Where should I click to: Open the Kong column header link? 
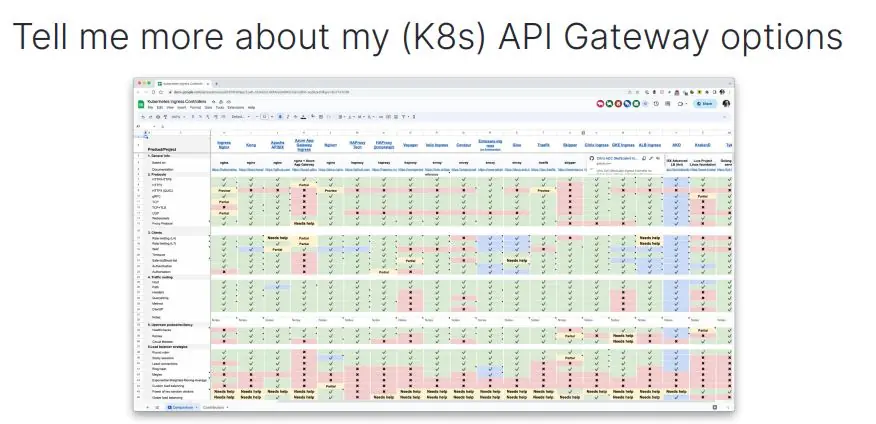pos(251,145)
